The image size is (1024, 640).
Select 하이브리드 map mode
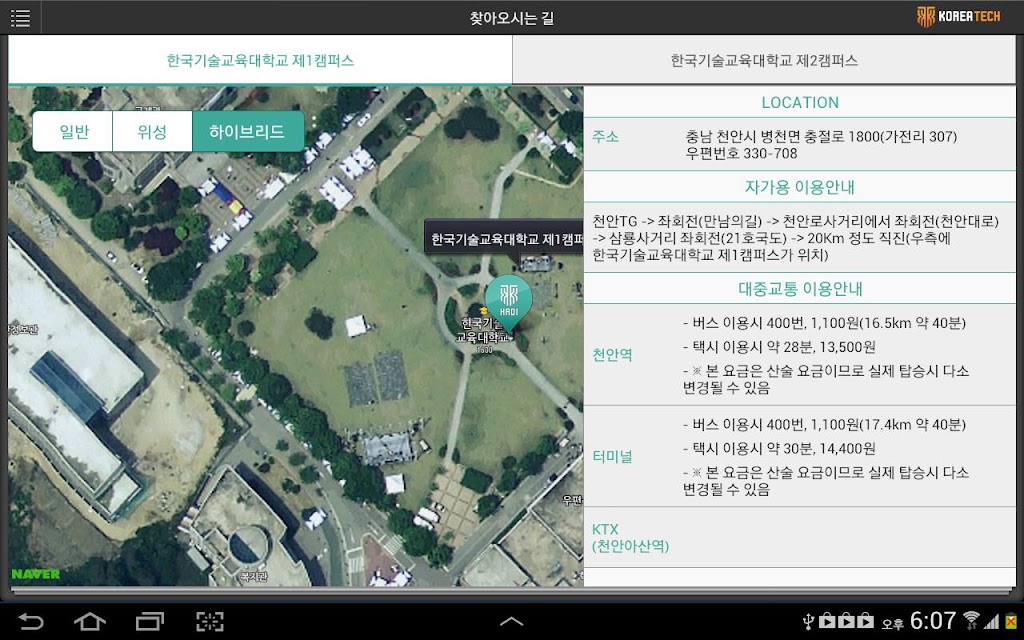[x=248, y=132]
